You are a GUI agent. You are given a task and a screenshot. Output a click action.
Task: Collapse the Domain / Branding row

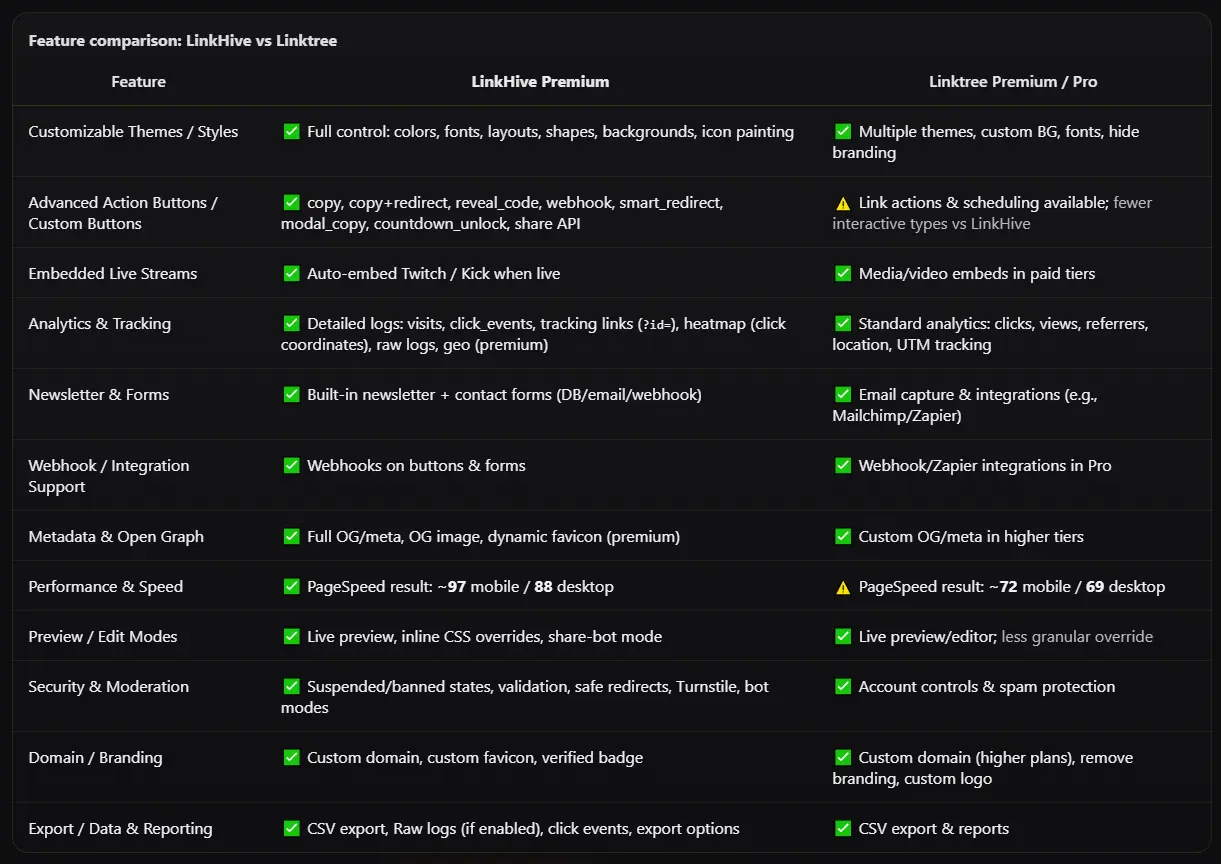pyautogui.click(x=95, y=757)
